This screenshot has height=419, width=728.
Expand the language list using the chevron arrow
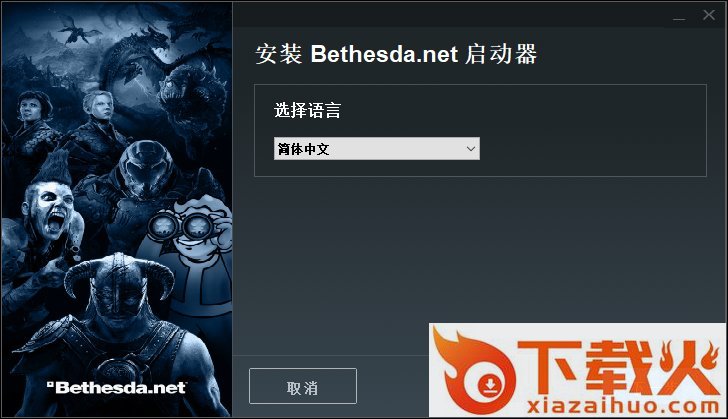471,149
